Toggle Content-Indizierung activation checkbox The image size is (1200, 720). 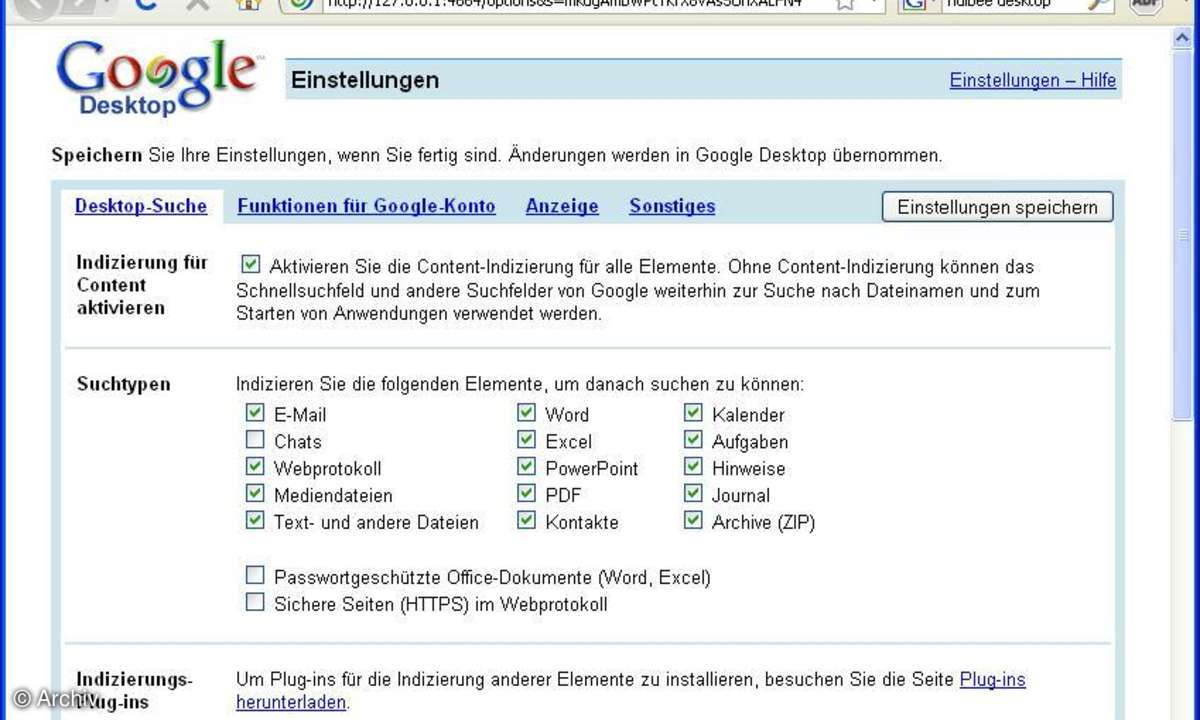coord(251,265)
